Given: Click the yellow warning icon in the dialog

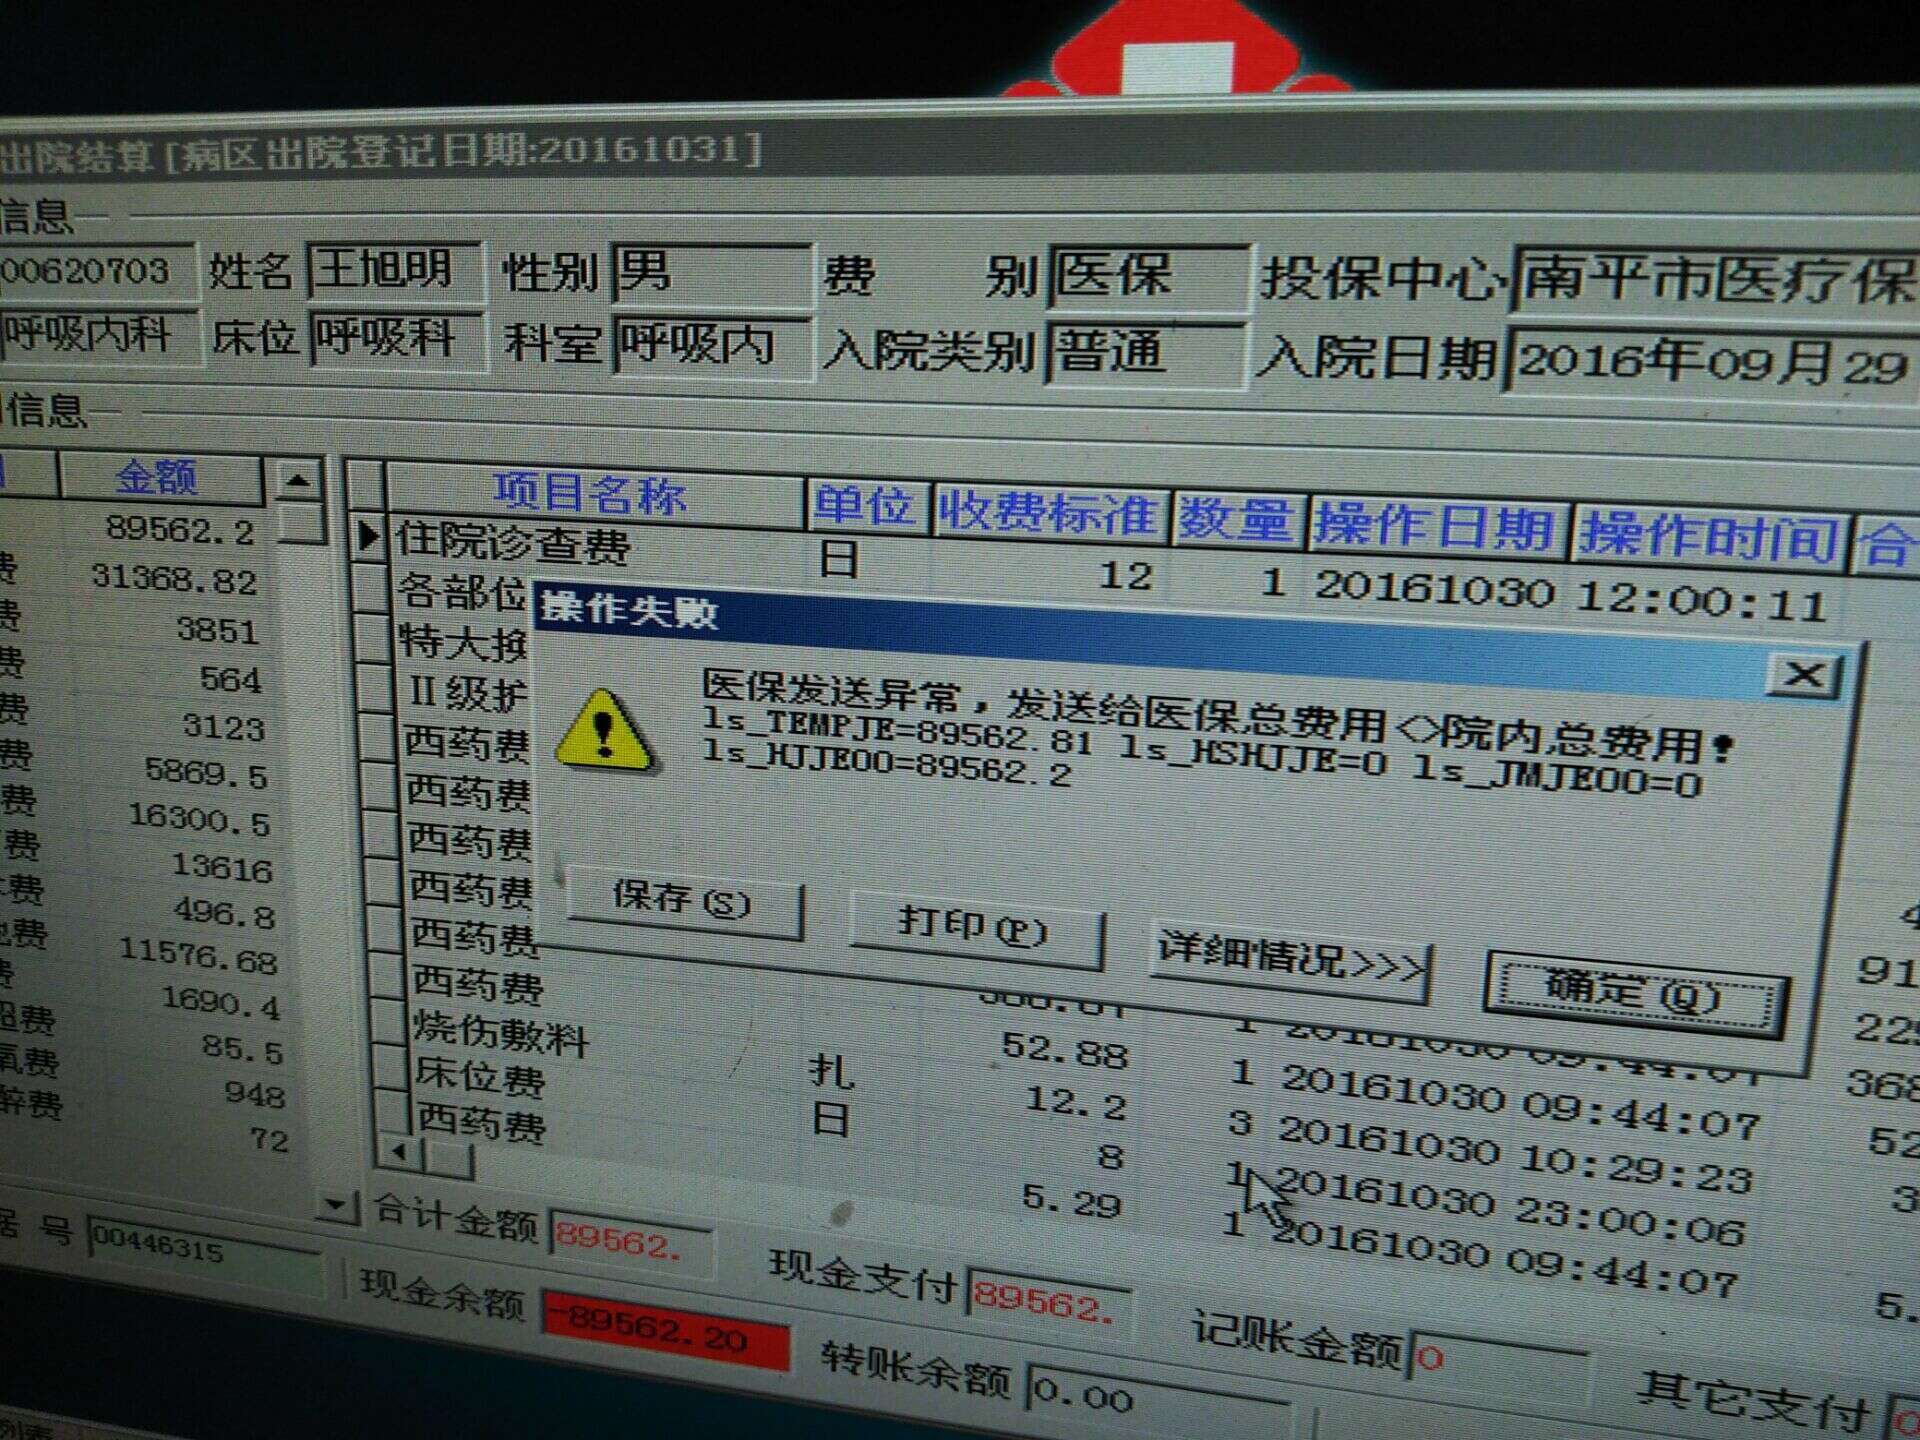Looking at the screenshot, I should click(x=604, y=732).
